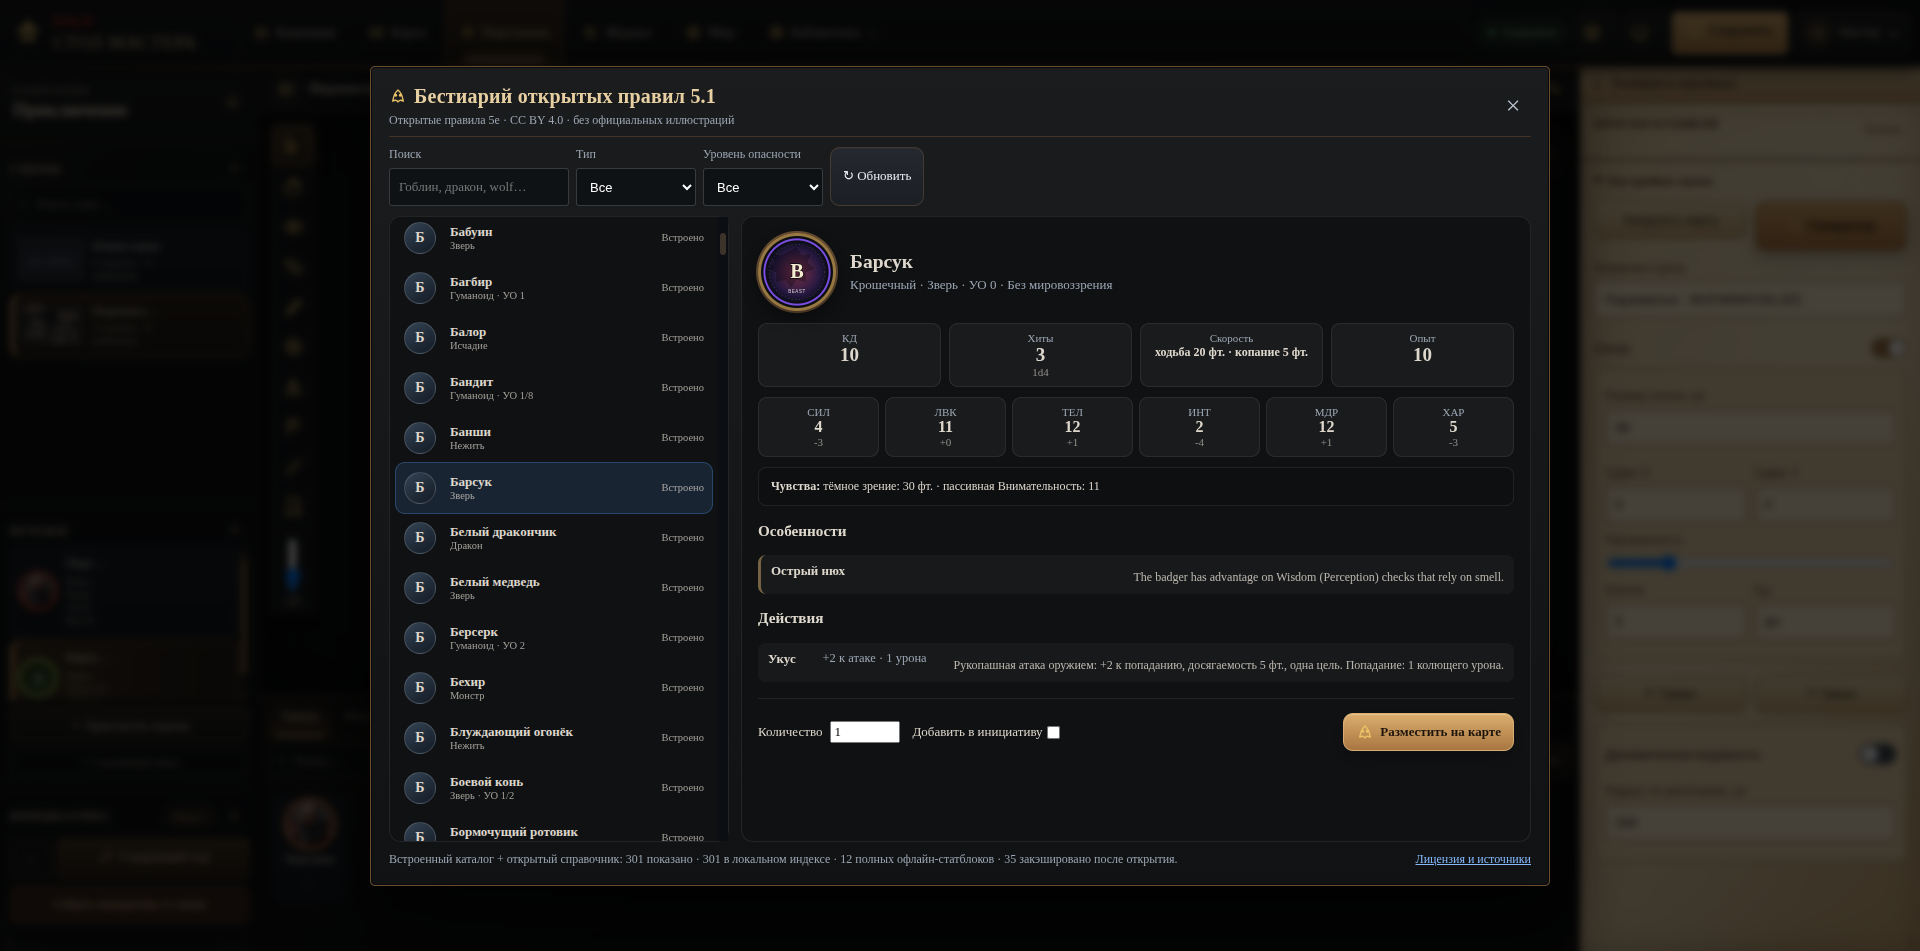Open the Лицензия и источники link

[x=1473, y=859]
